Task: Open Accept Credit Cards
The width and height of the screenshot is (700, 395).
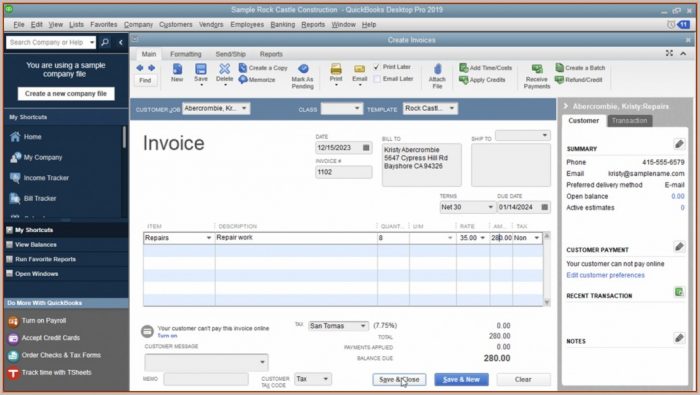Action: click(44, 338)
